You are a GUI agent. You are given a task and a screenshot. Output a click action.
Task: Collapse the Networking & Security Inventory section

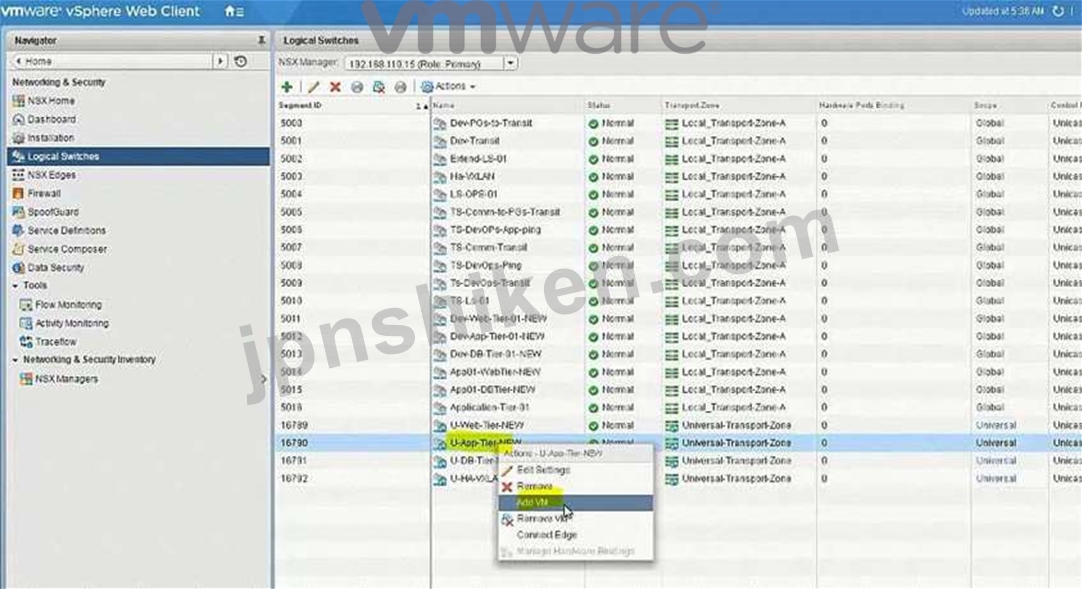(15, 360)
